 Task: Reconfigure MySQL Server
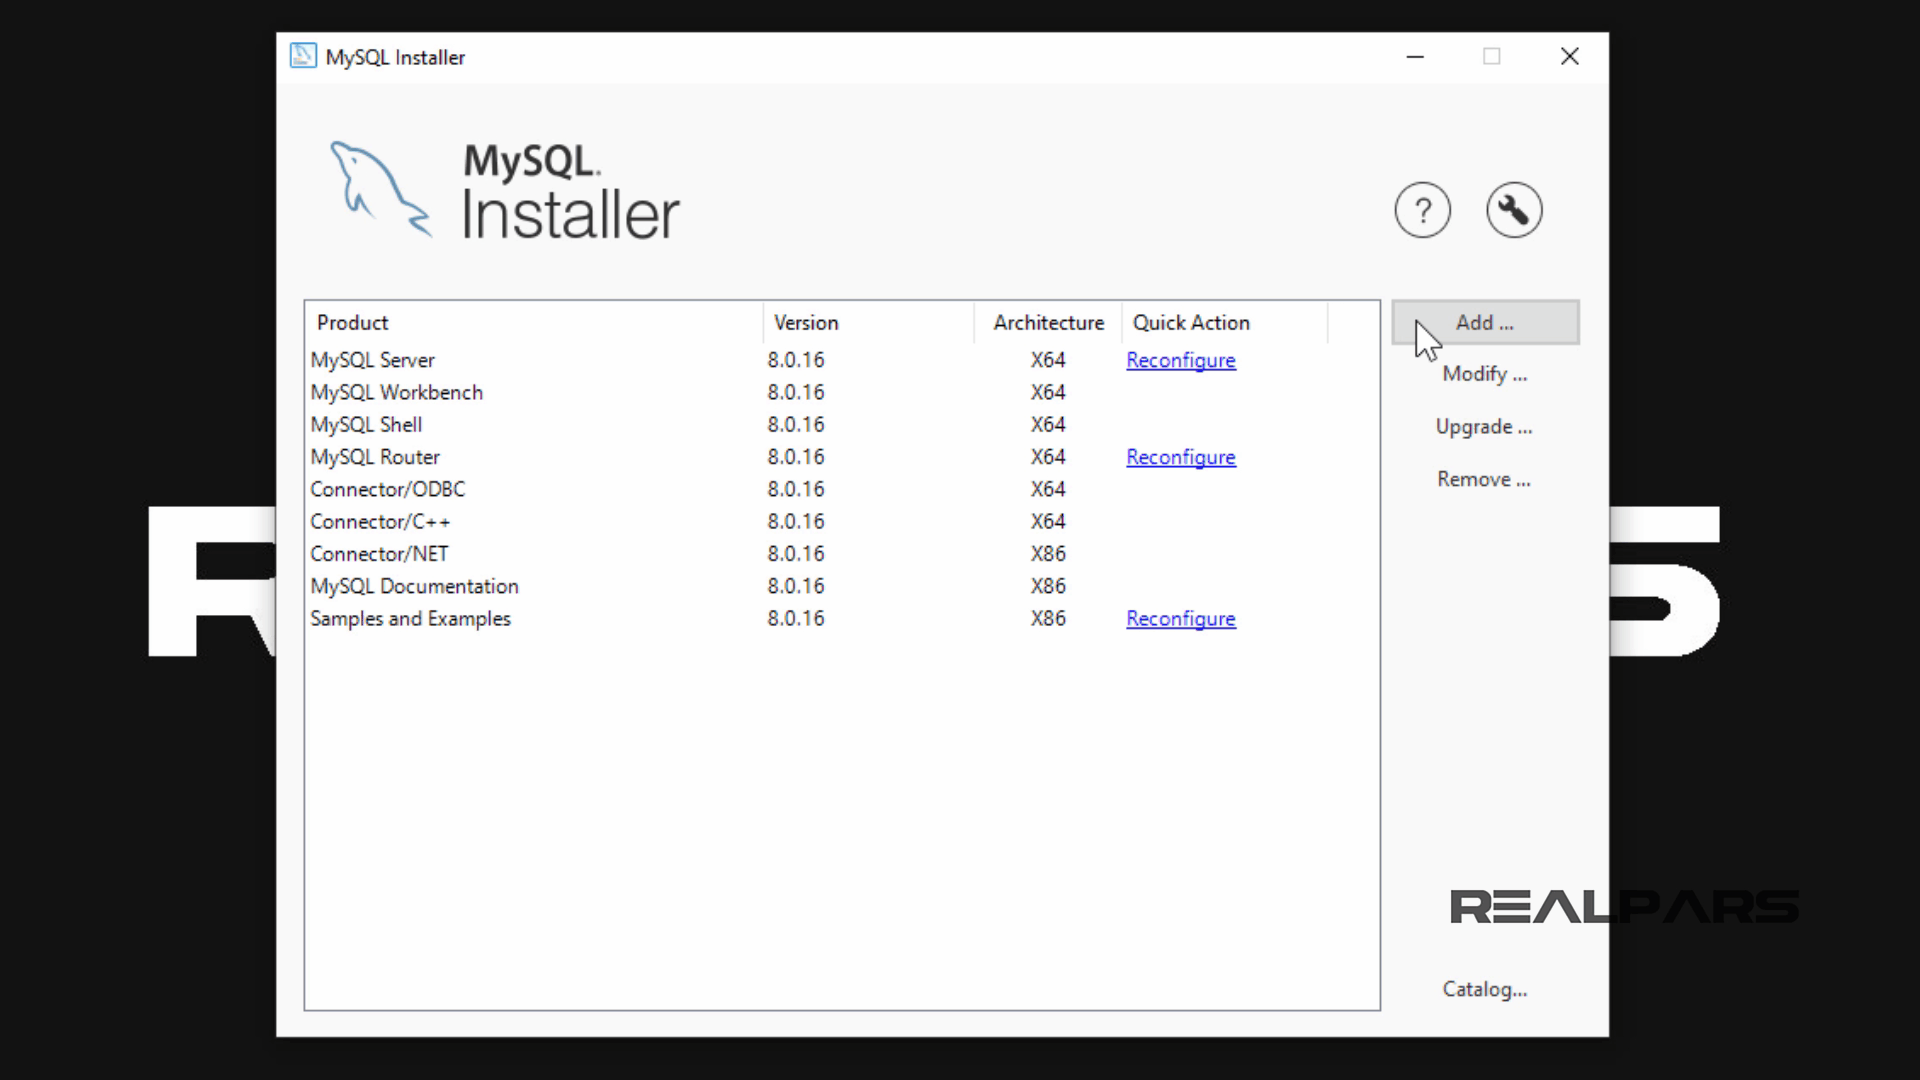(1181, 360)
